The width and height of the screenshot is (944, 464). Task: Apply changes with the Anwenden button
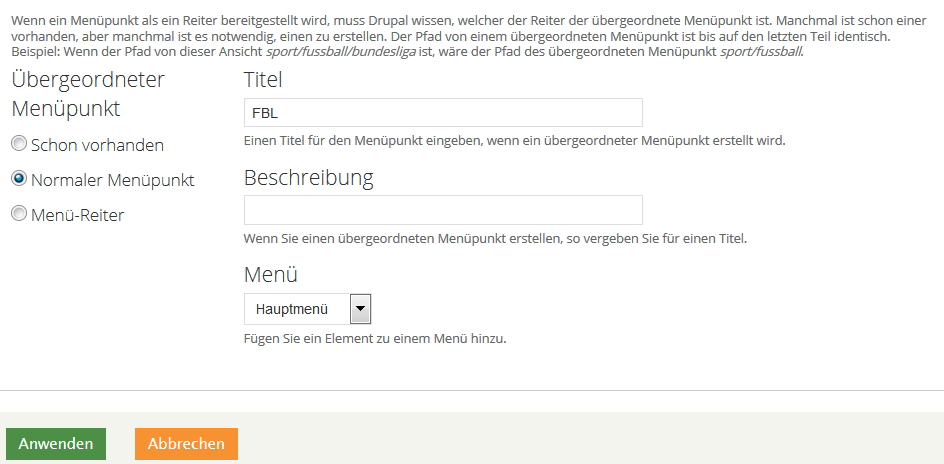point(56,444)
